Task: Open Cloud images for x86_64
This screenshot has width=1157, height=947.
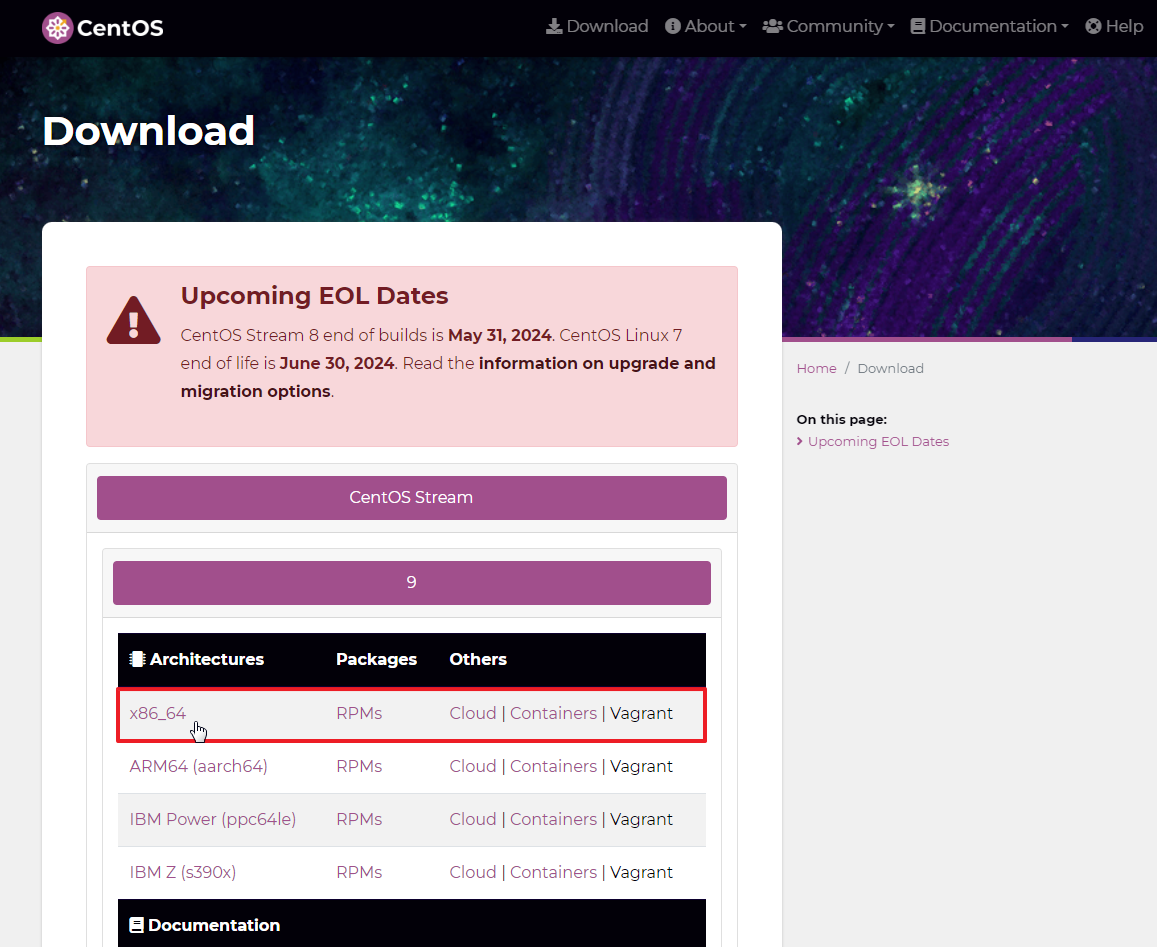Action: point(473,714)
